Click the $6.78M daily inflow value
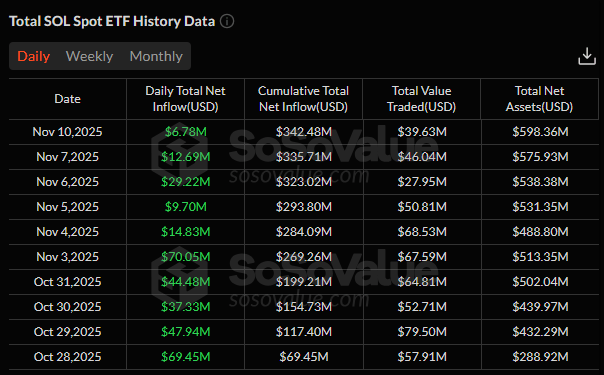The image size is (604, 375). (x=186, y=132)
